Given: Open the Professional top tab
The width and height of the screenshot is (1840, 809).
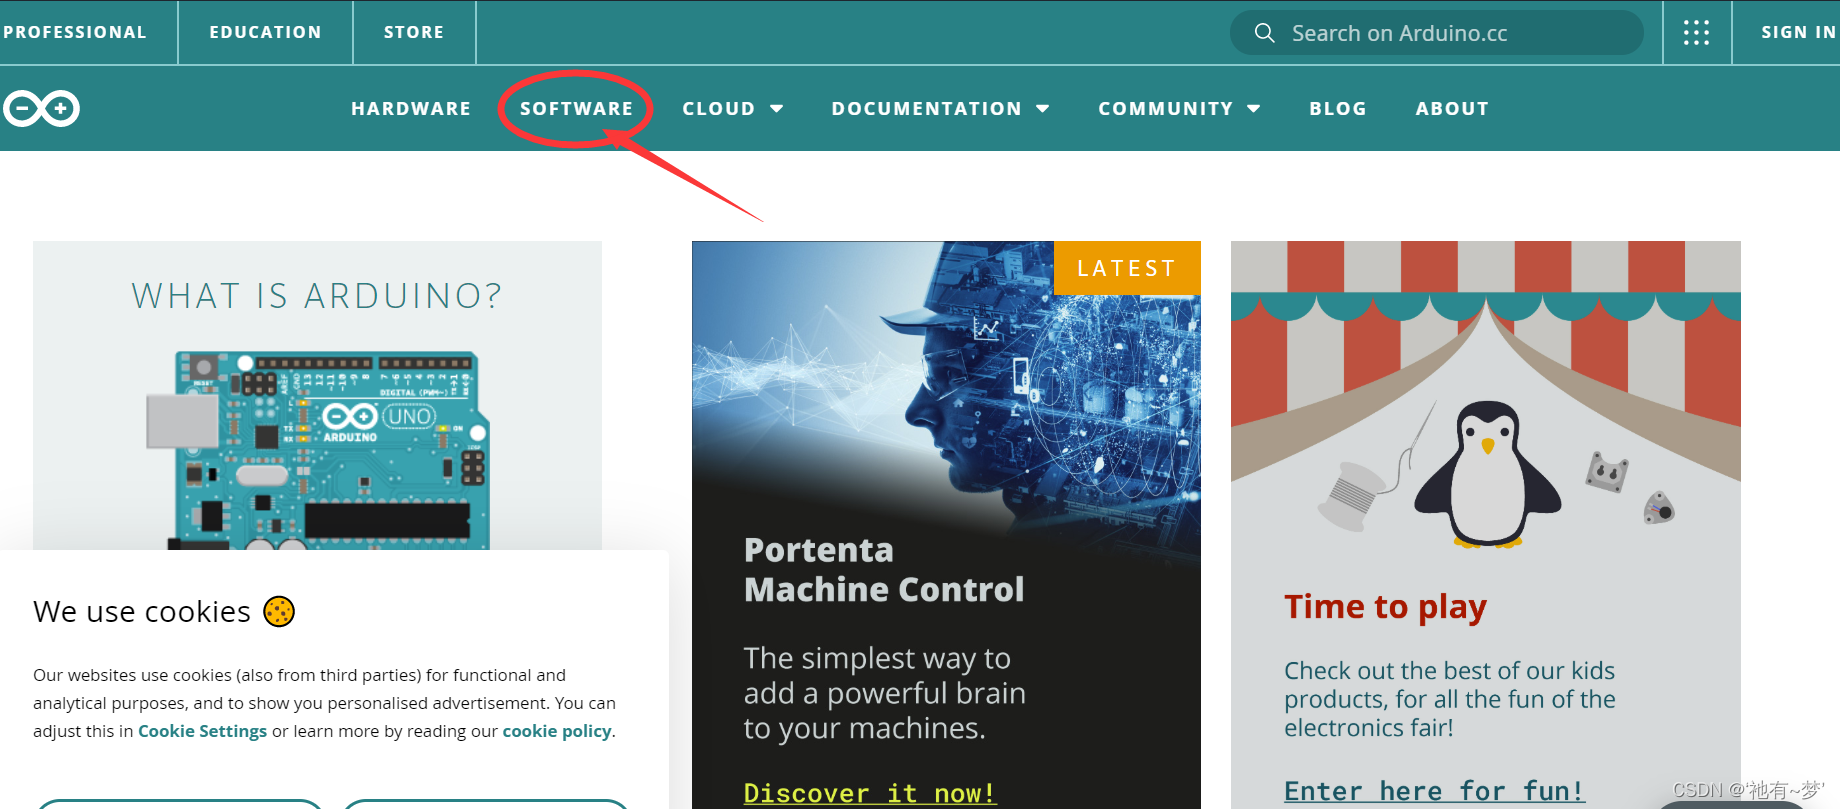Looking at the screenshot, I should coord(75,32).
